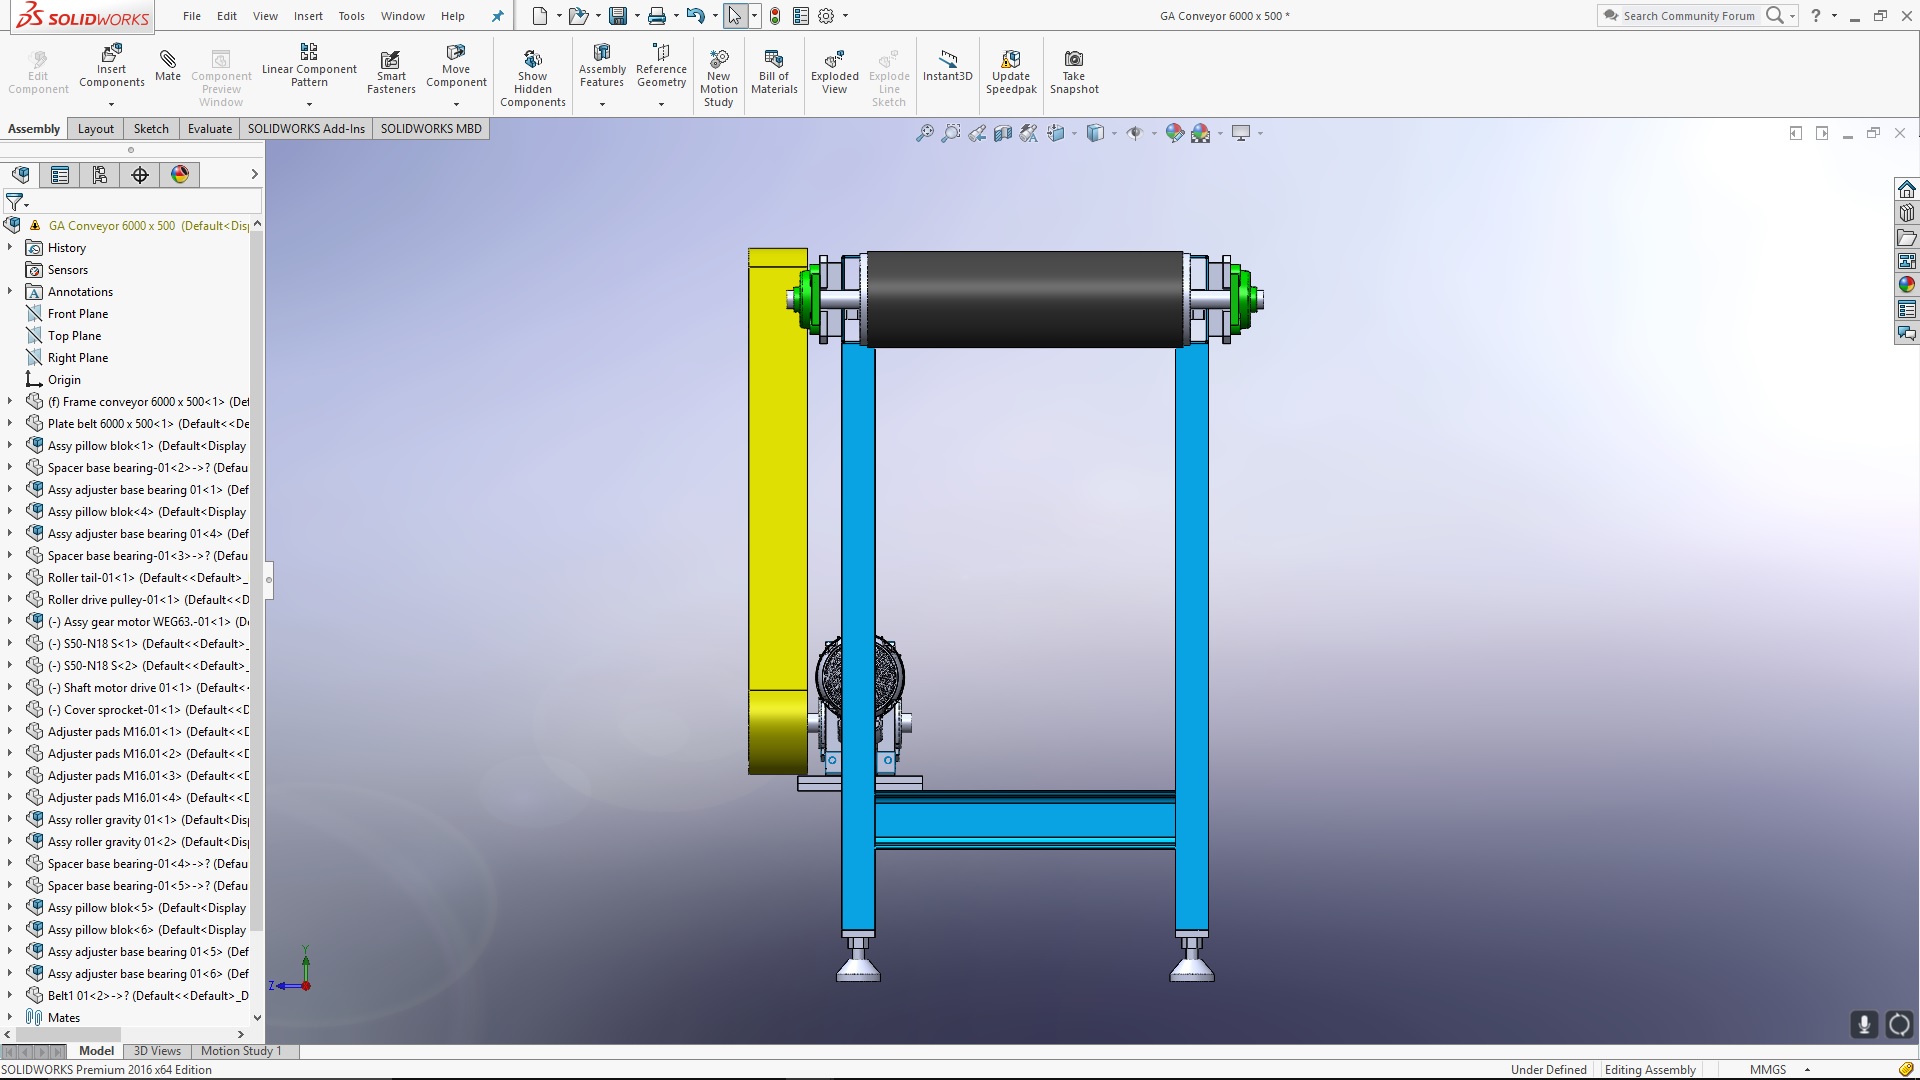1920x1080 pixels.
Task: Open the 3D Views bottom tab
Action: click(x=157, y=1051)
